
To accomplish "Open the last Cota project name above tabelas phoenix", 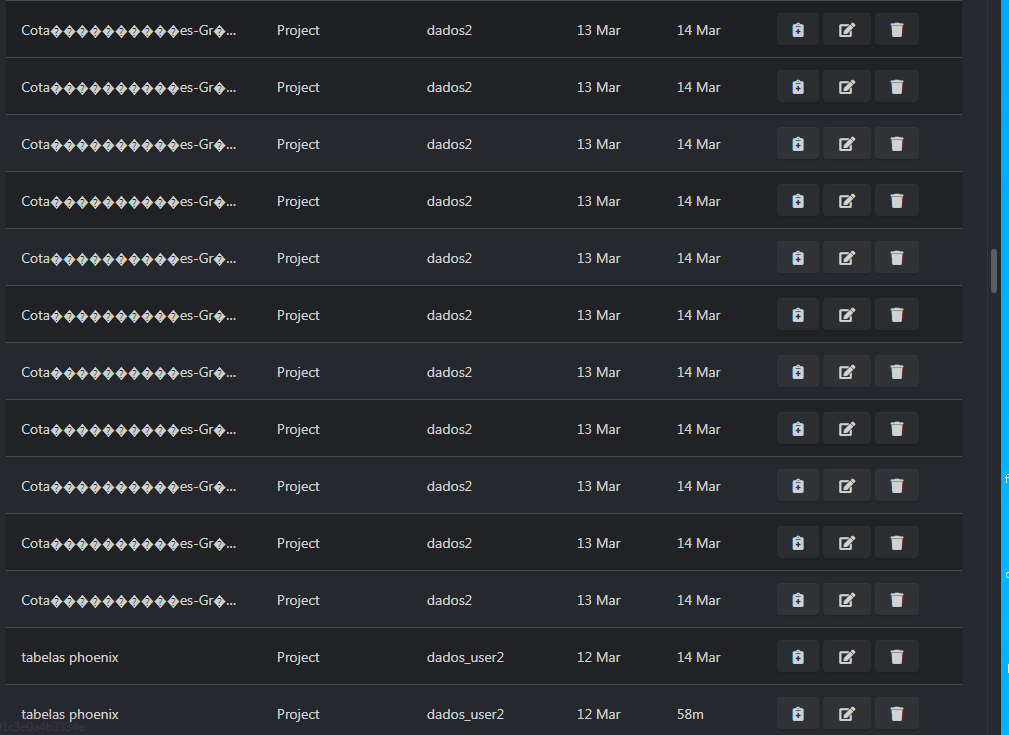I will (x=128, y=600).
